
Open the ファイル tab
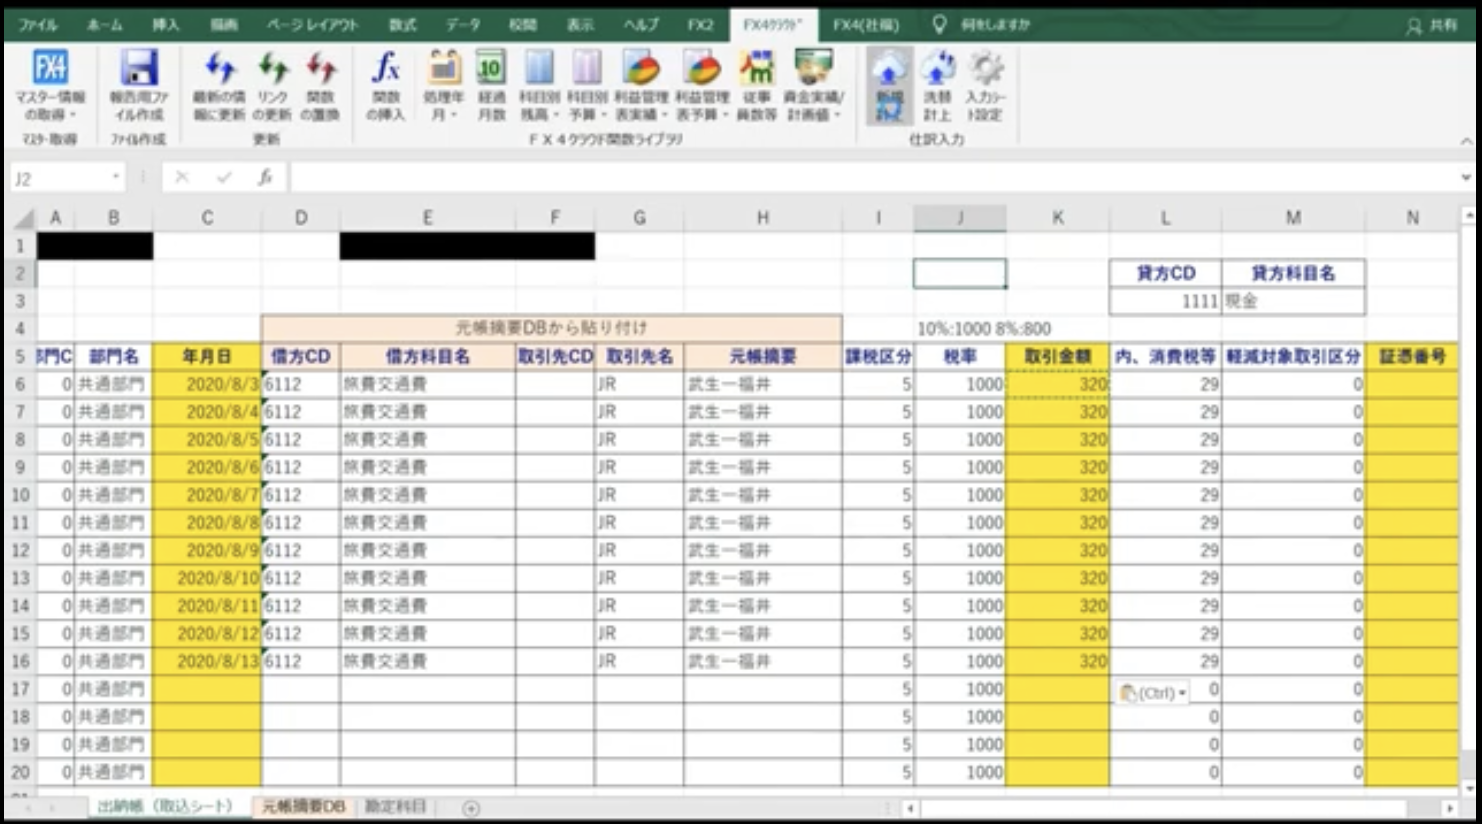click(x=38, y=25)
